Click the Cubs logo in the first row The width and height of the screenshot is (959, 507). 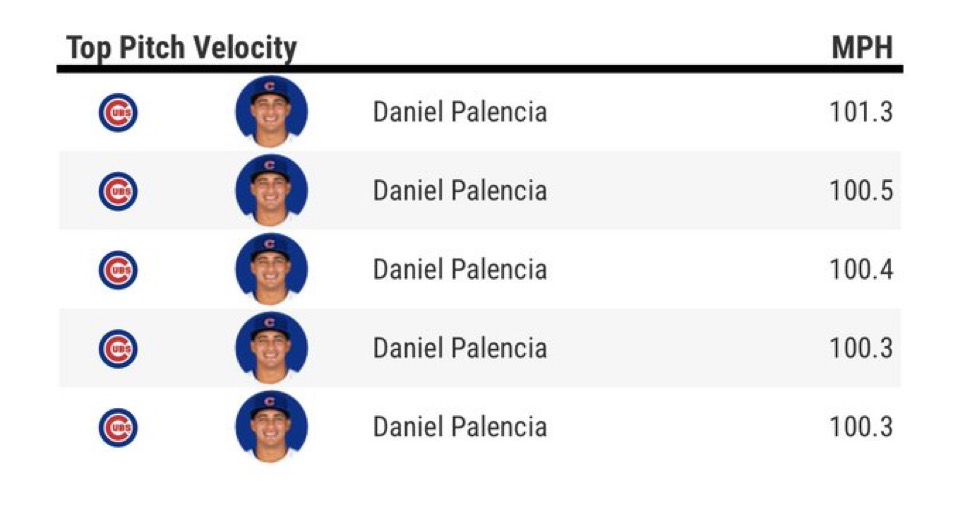point(118,112)
